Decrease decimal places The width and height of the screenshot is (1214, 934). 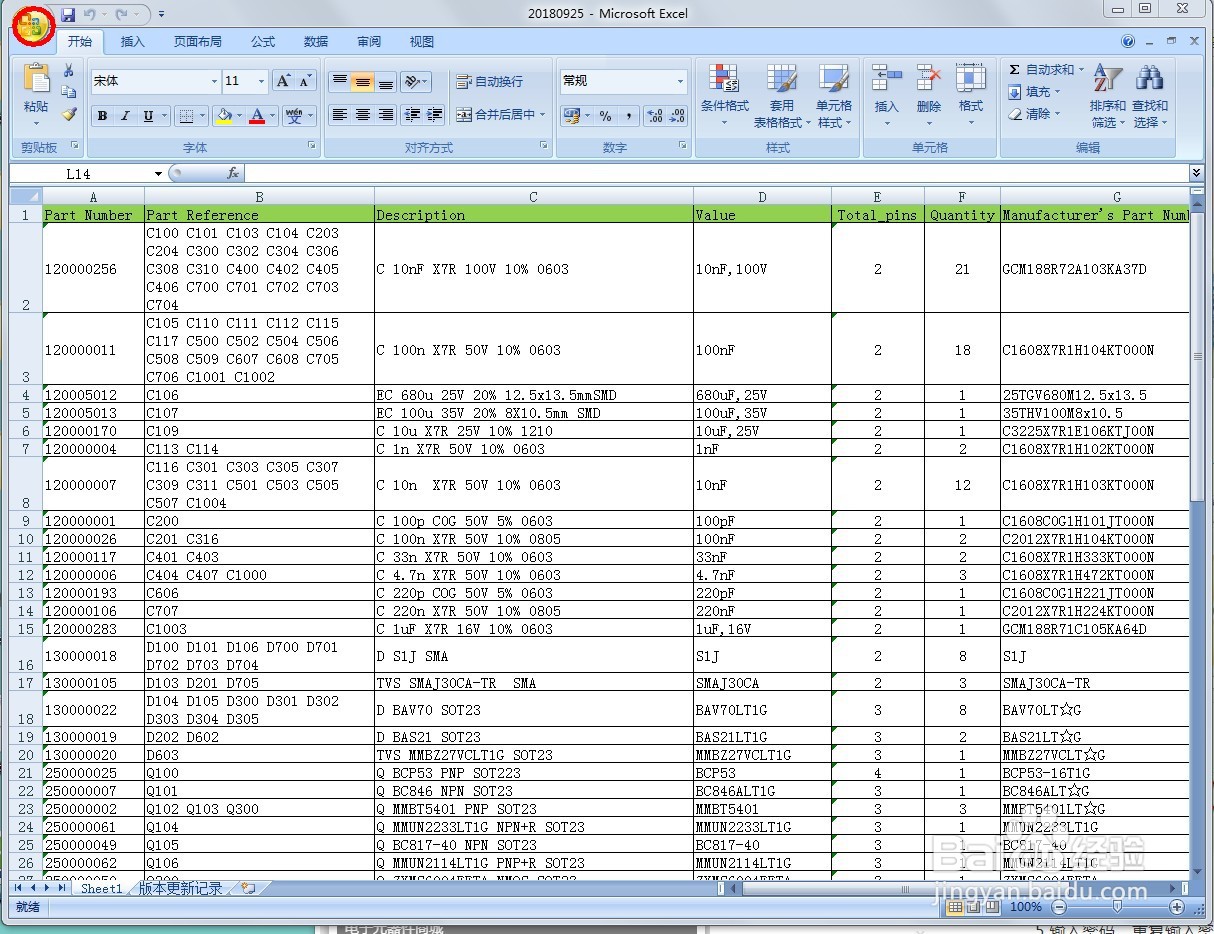click(x=678, y=116)
